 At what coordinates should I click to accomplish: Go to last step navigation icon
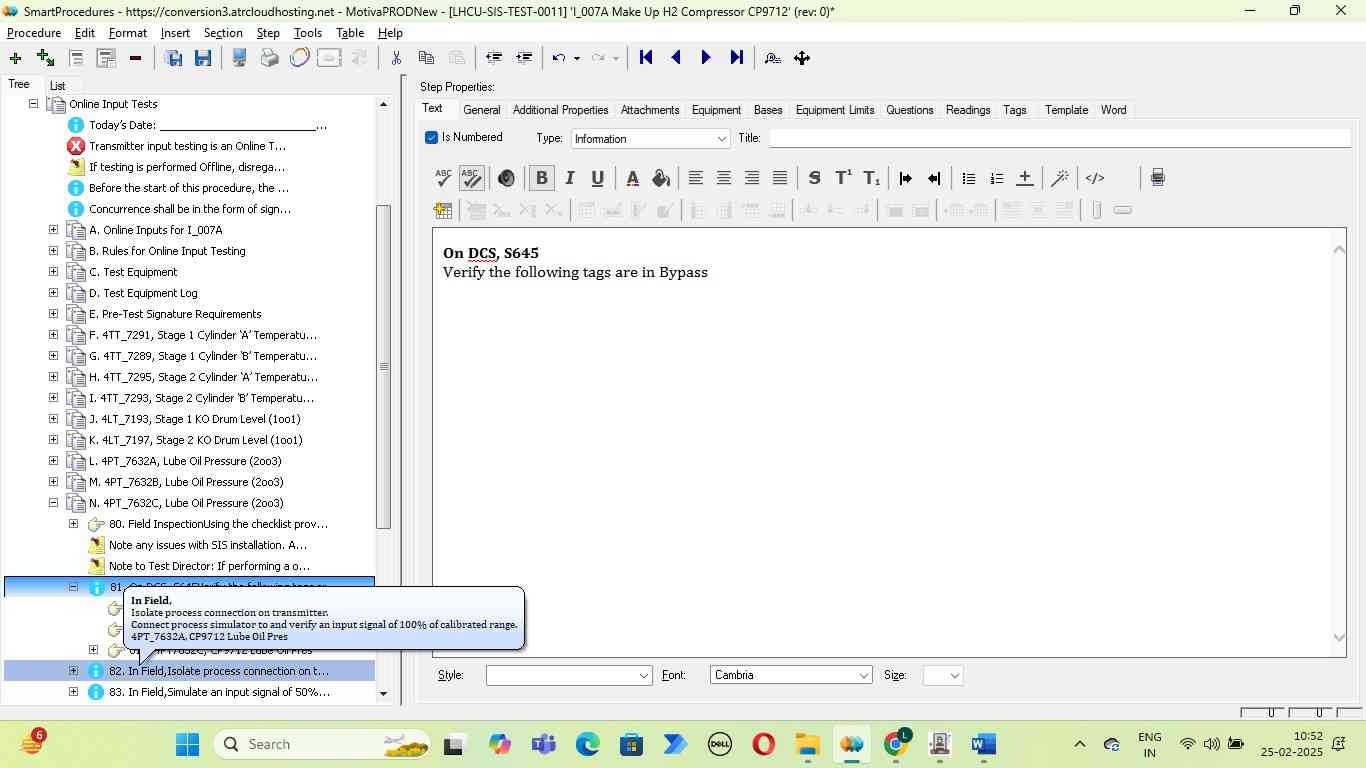coord(736,58)
